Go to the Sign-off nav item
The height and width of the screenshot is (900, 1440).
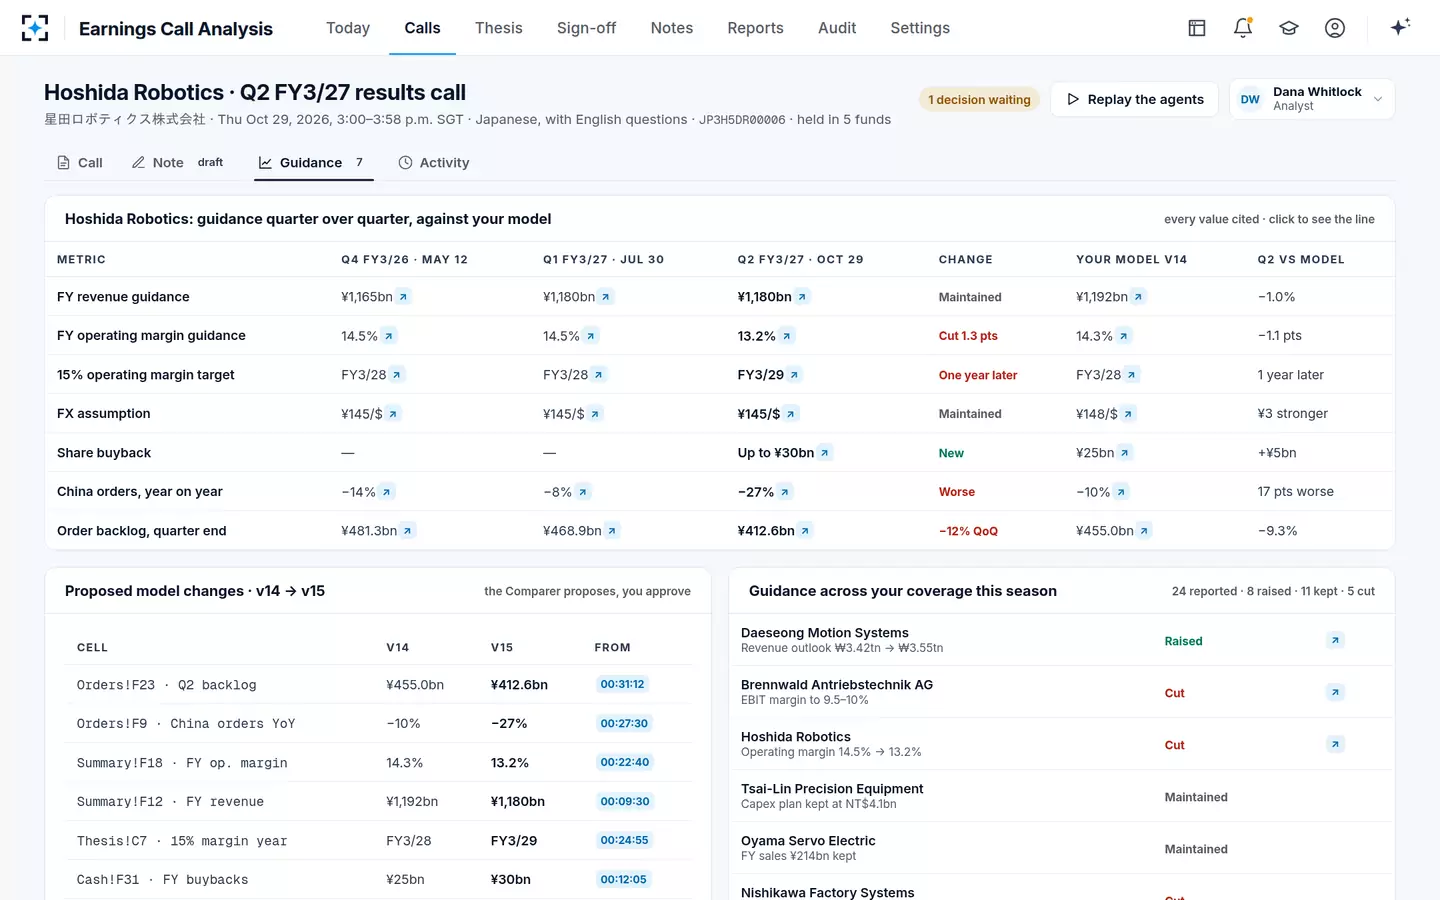[x=586, y=28]
